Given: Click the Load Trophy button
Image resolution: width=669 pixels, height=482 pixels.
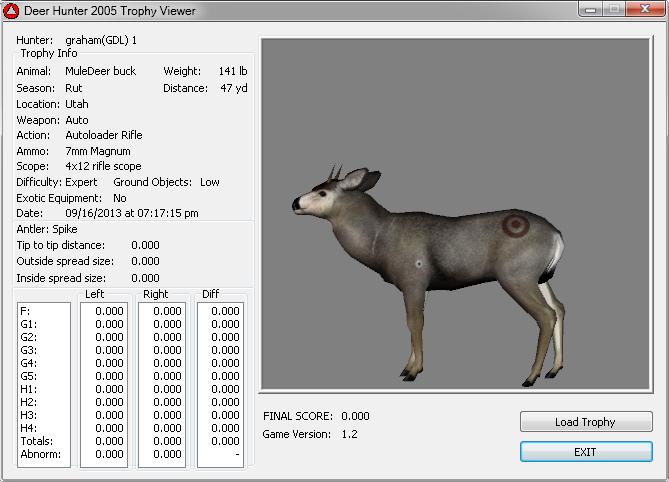Looking at the screenshot, I should pyautogui.click(x=586, y=422).
